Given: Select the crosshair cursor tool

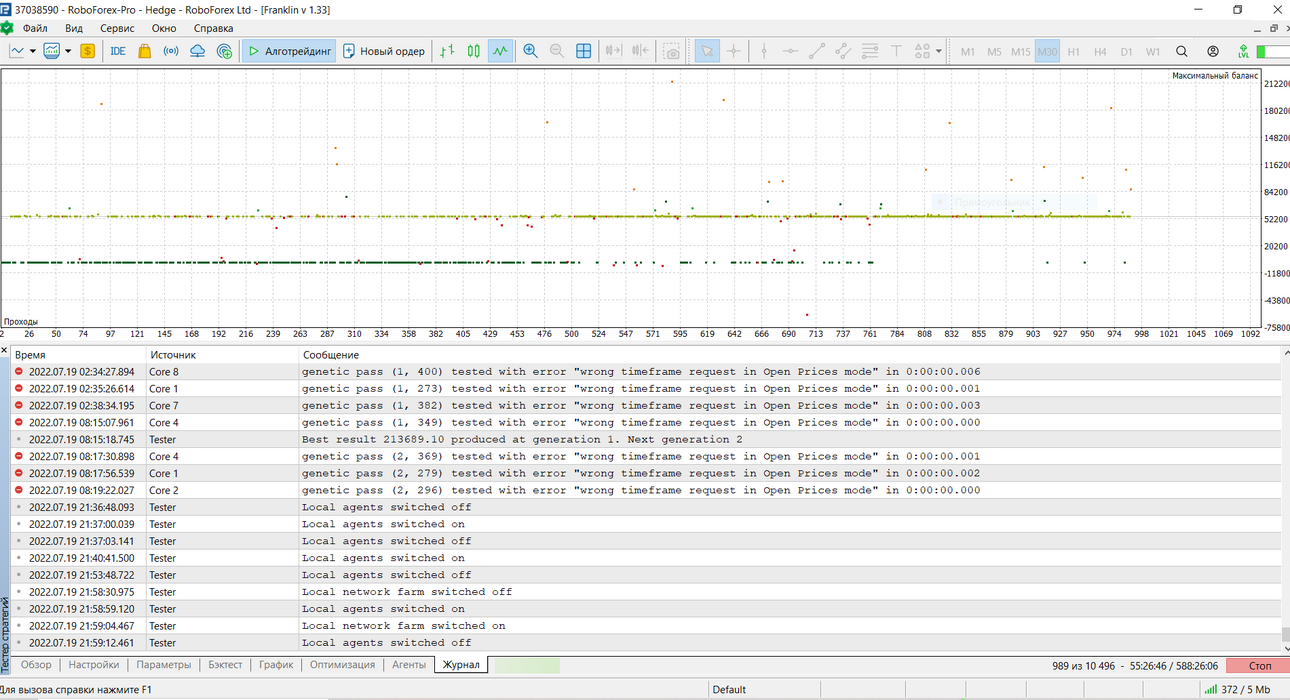Looking at the screenshot, I should 734,51.
